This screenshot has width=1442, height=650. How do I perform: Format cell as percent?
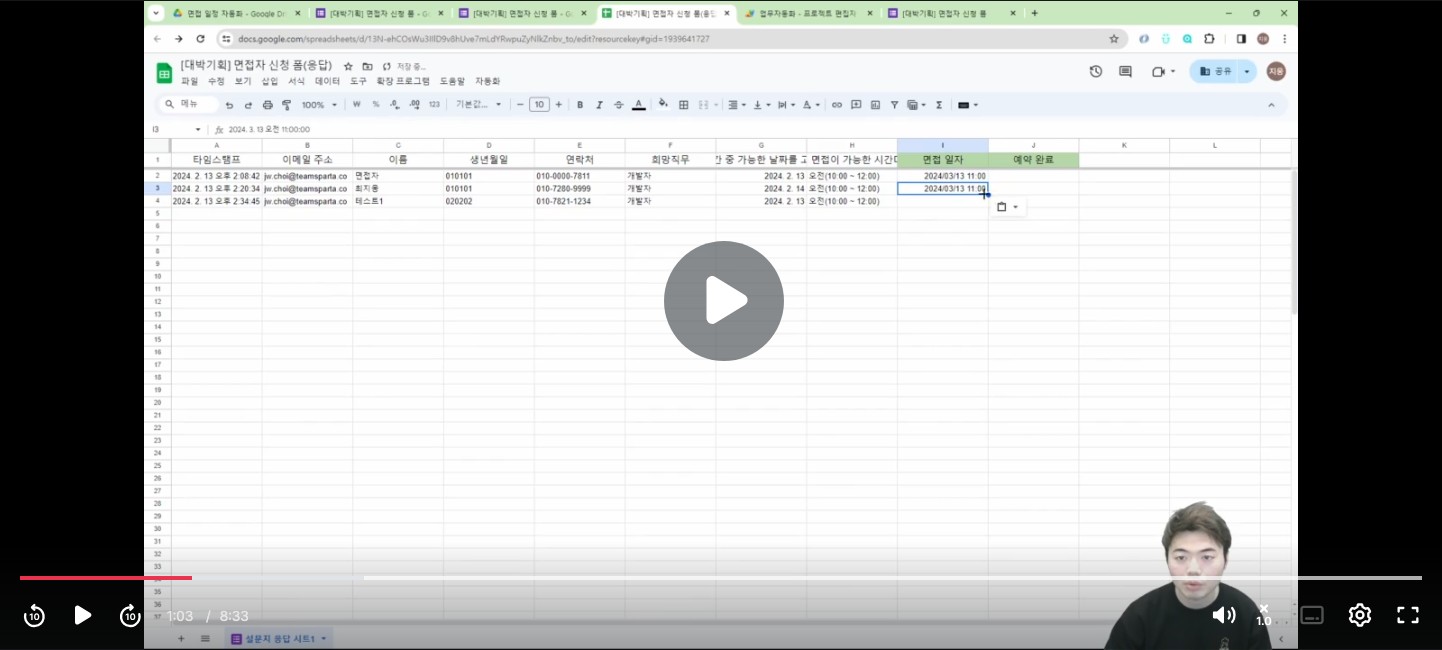tap(376, 105)
